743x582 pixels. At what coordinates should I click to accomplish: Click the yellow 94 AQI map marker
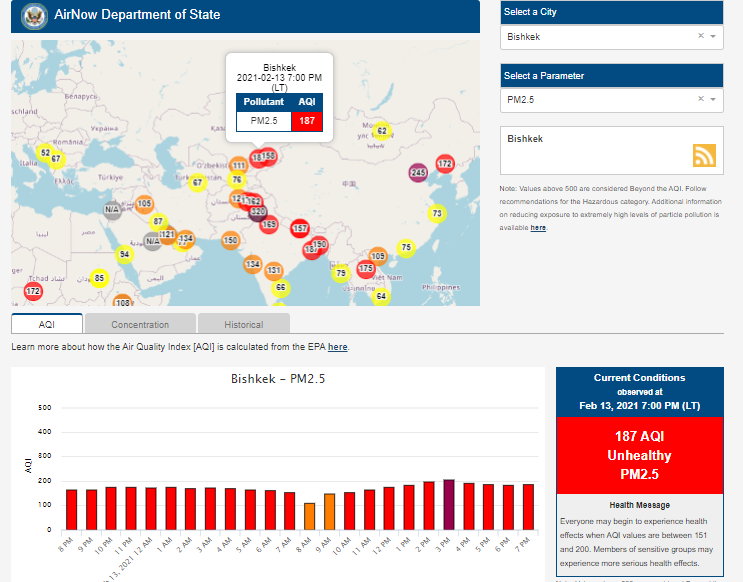coord(124,254)
